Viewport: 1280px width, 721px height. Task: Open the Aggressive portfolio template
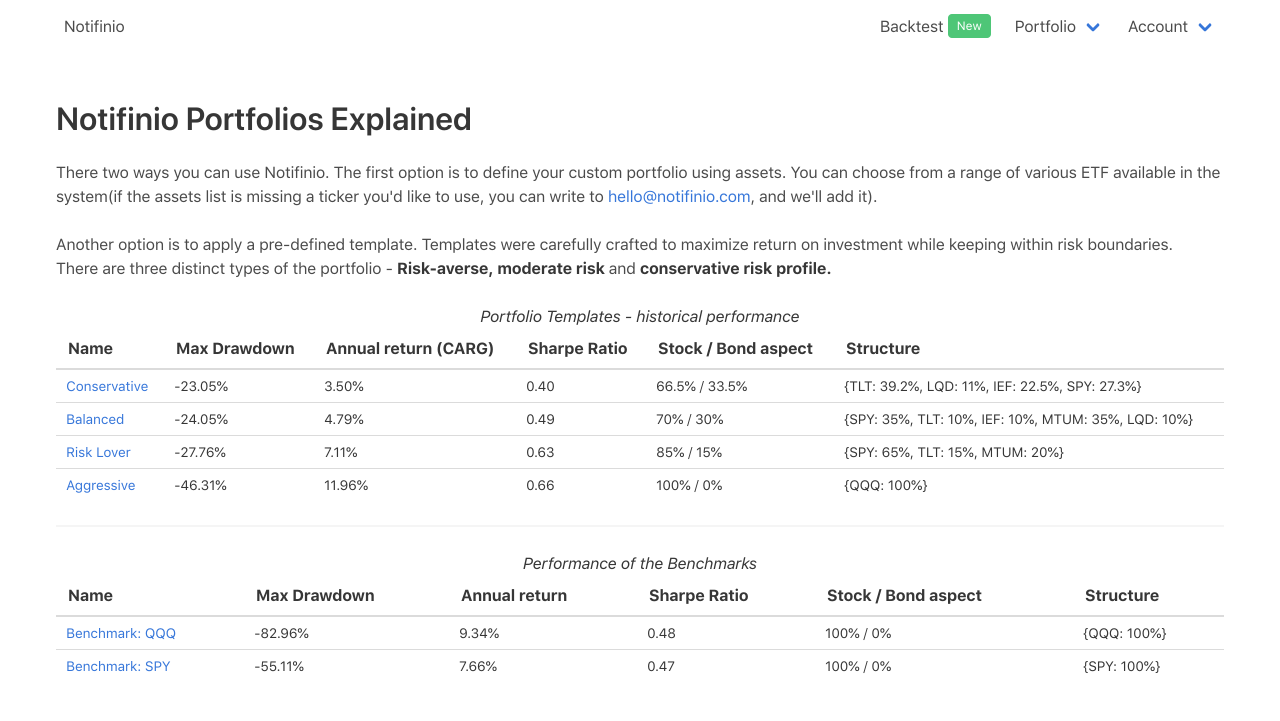click(x=101, y=485)
